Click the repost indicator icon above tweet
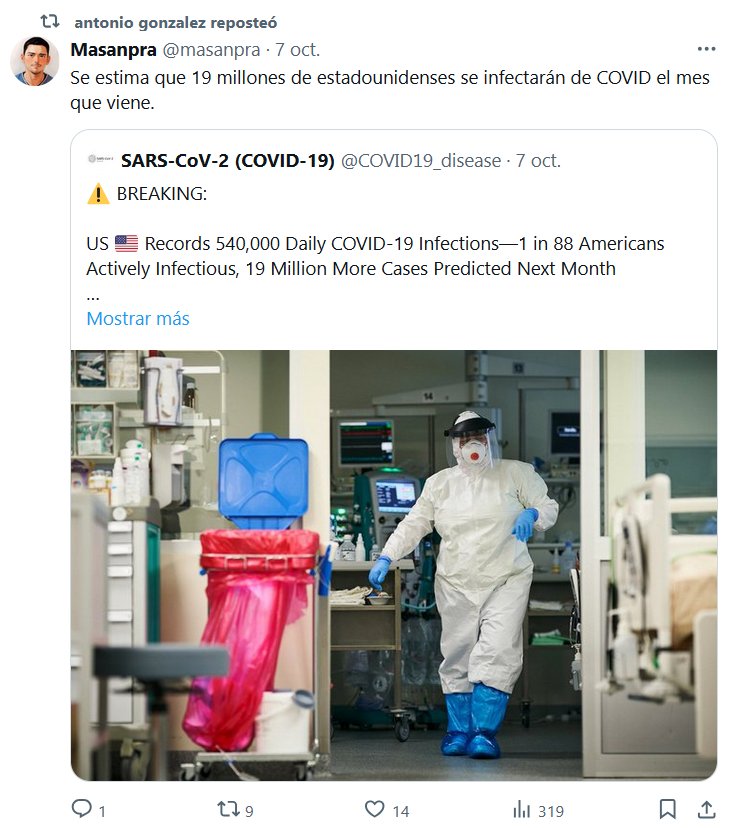This screenshot has width=736, height=828. (50, 22)
